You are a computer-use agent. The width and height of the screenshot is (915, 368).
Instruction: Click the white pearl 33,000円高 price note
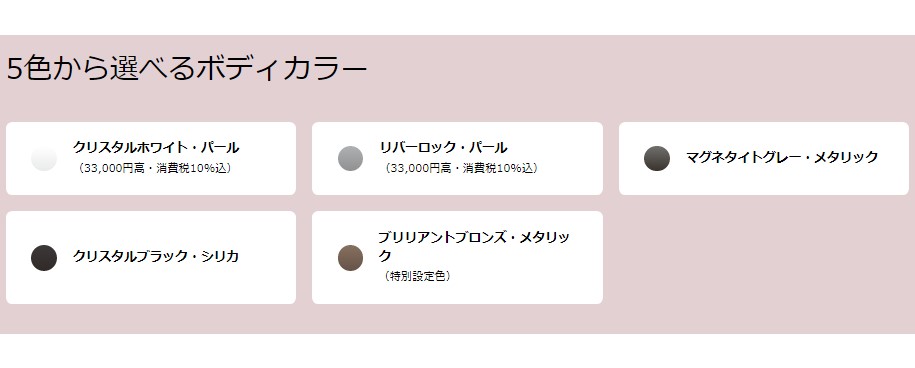tap(155, 169)
